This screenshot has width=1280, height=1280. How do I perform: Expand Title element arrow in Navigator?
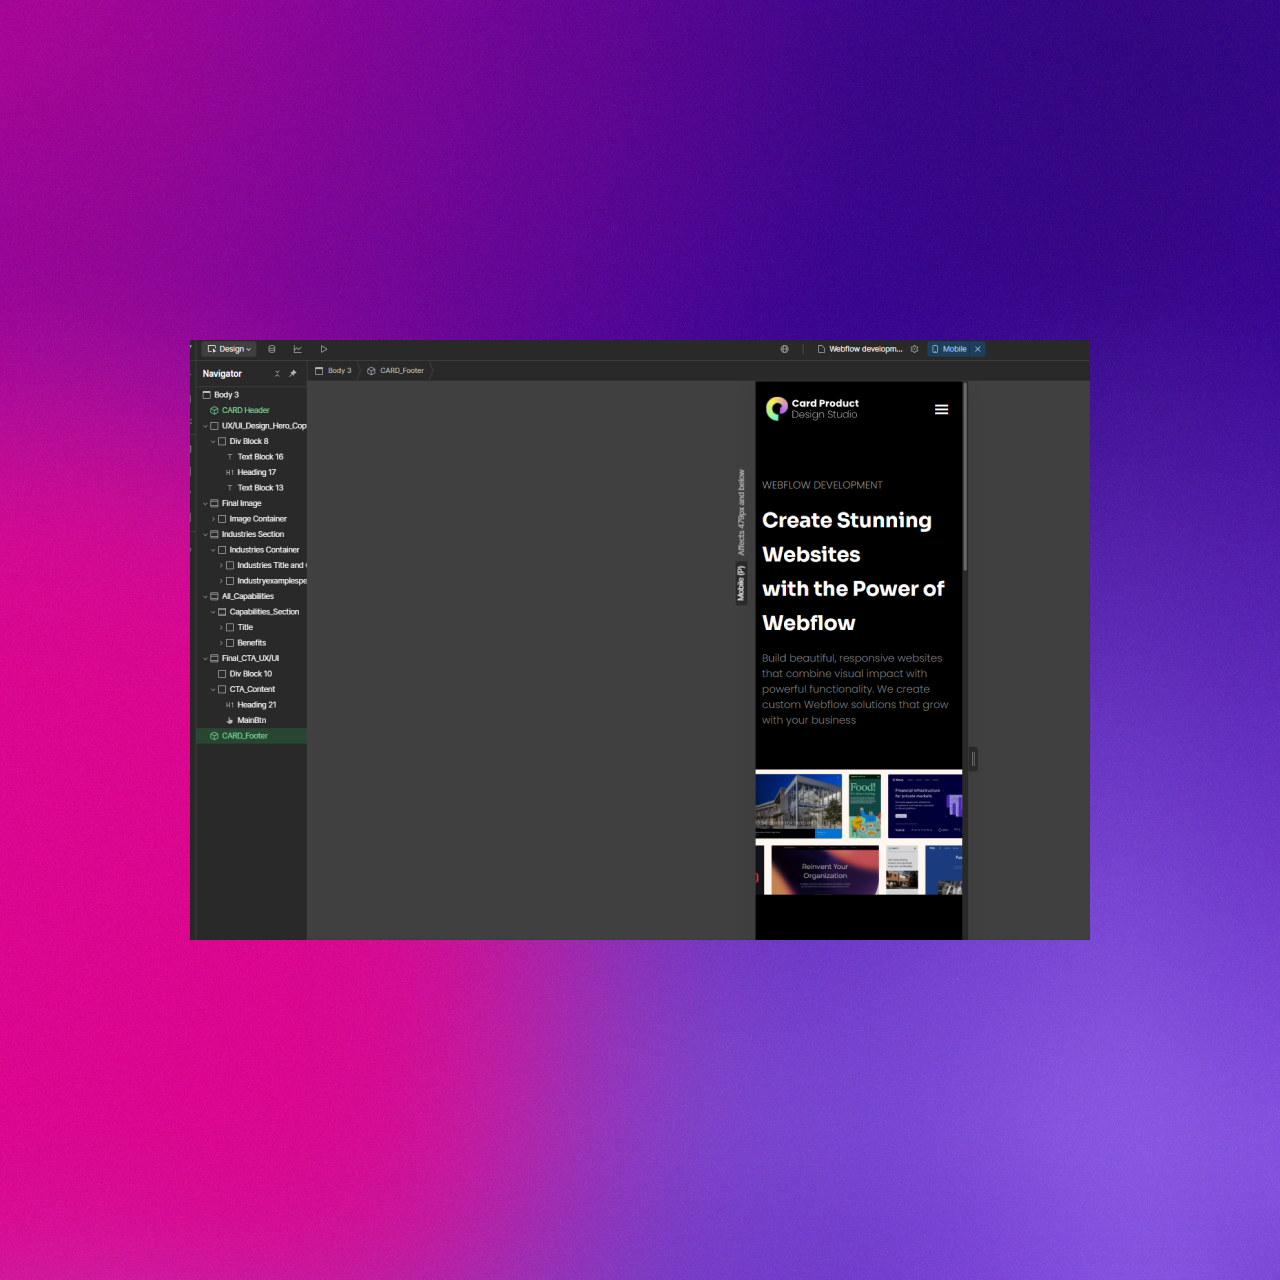221,627
